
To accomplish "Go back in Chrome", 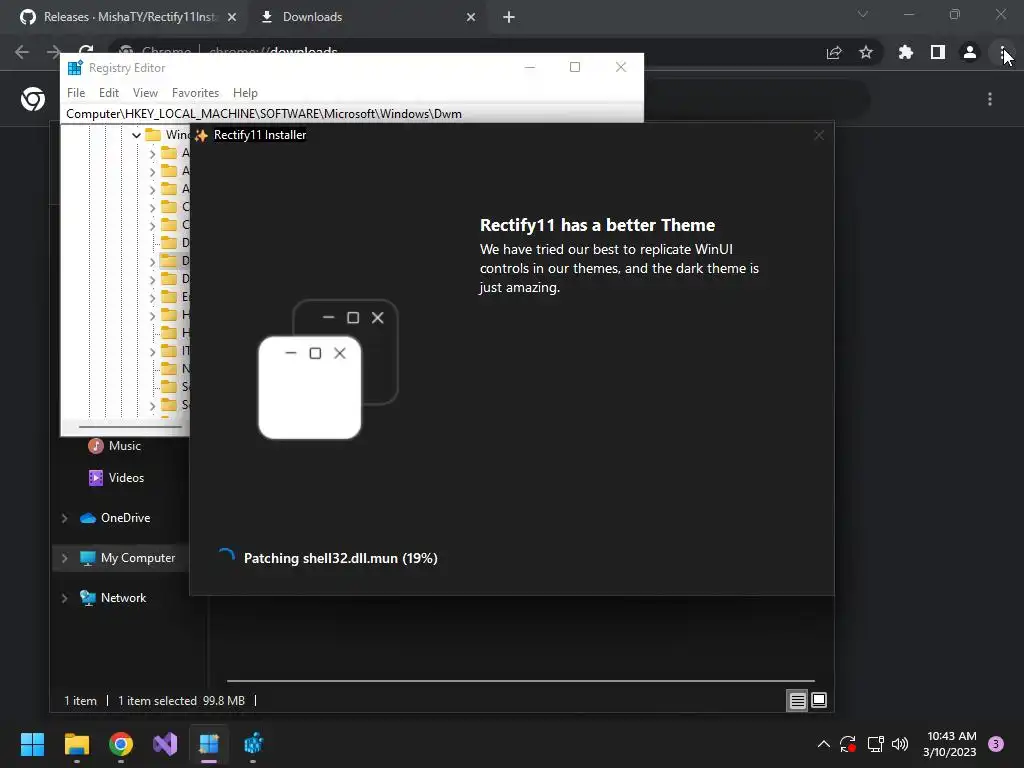I will [22, 52].
